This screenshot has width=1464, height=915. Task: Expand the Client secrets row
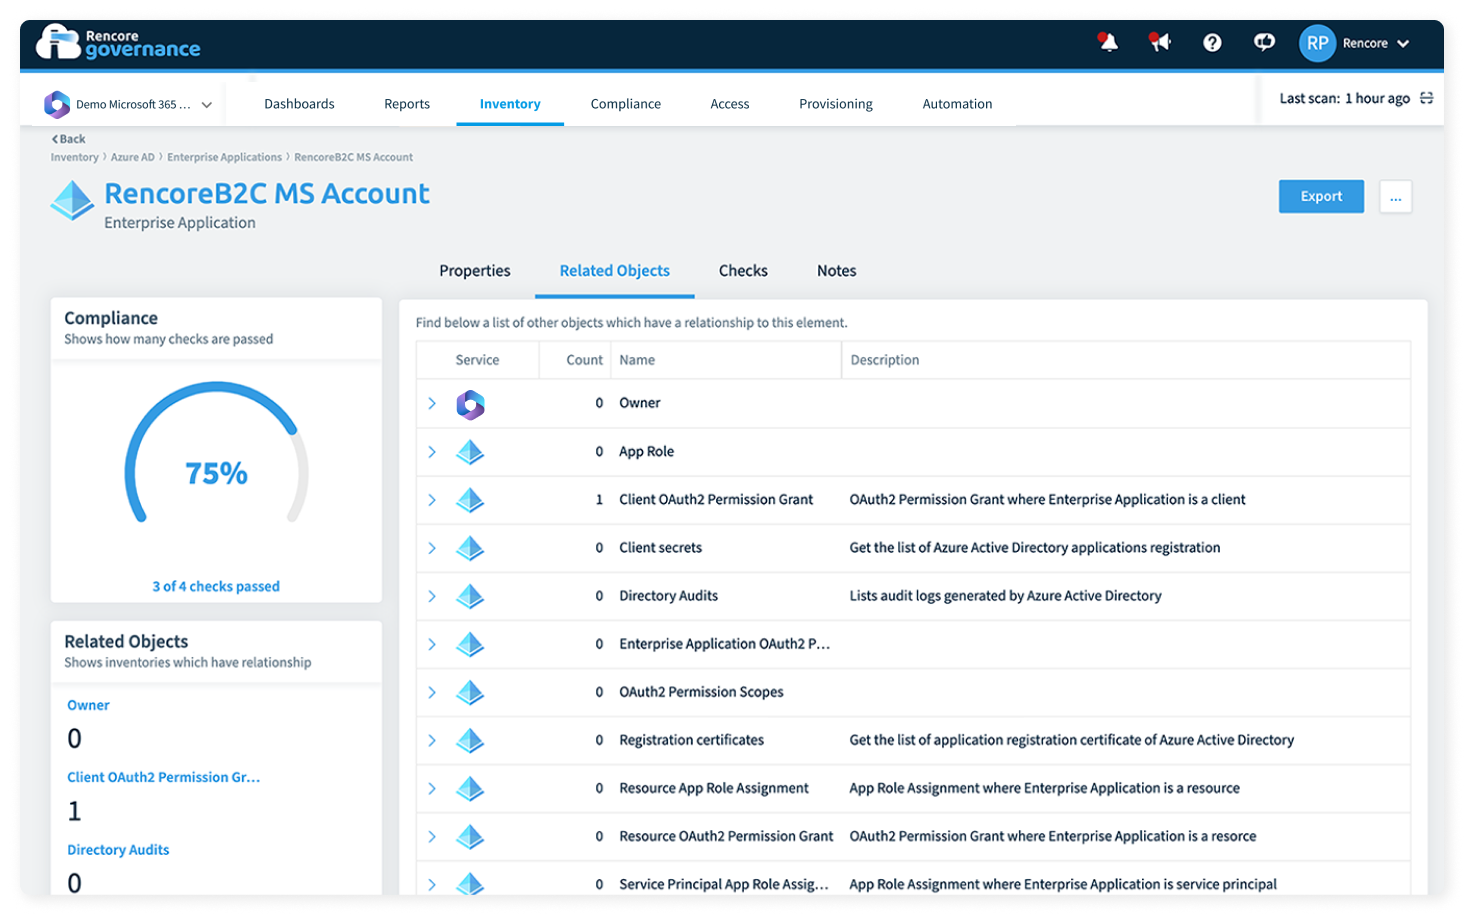click(432, 548)
